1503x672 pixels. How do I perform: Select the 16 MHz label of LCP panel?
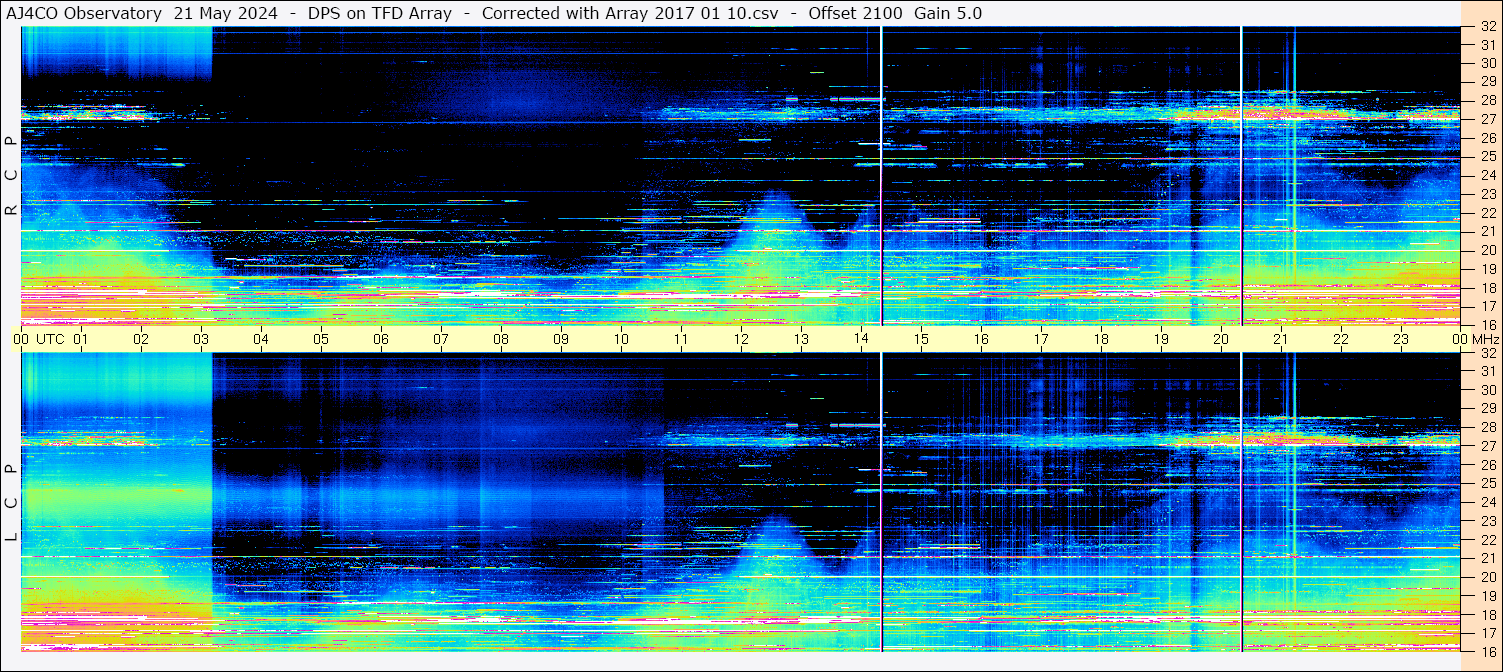point(1487,651)
